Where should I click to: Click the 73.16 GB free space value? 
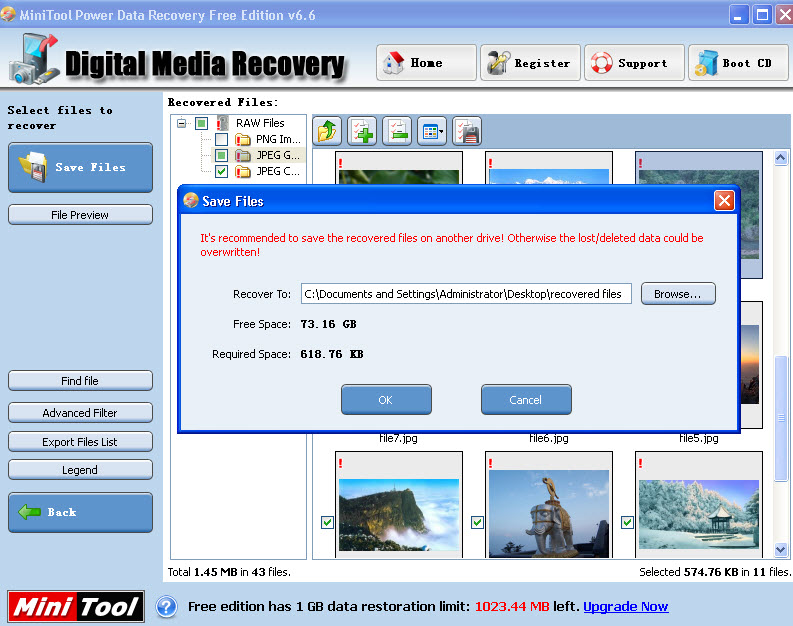328,324
